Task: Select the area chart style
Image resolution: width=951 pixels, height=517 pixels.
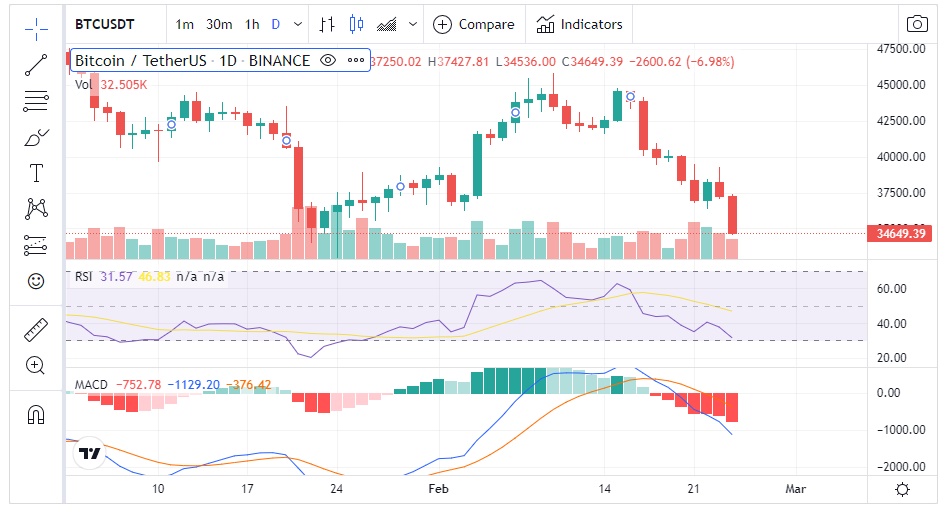Action: coord(386,24)
